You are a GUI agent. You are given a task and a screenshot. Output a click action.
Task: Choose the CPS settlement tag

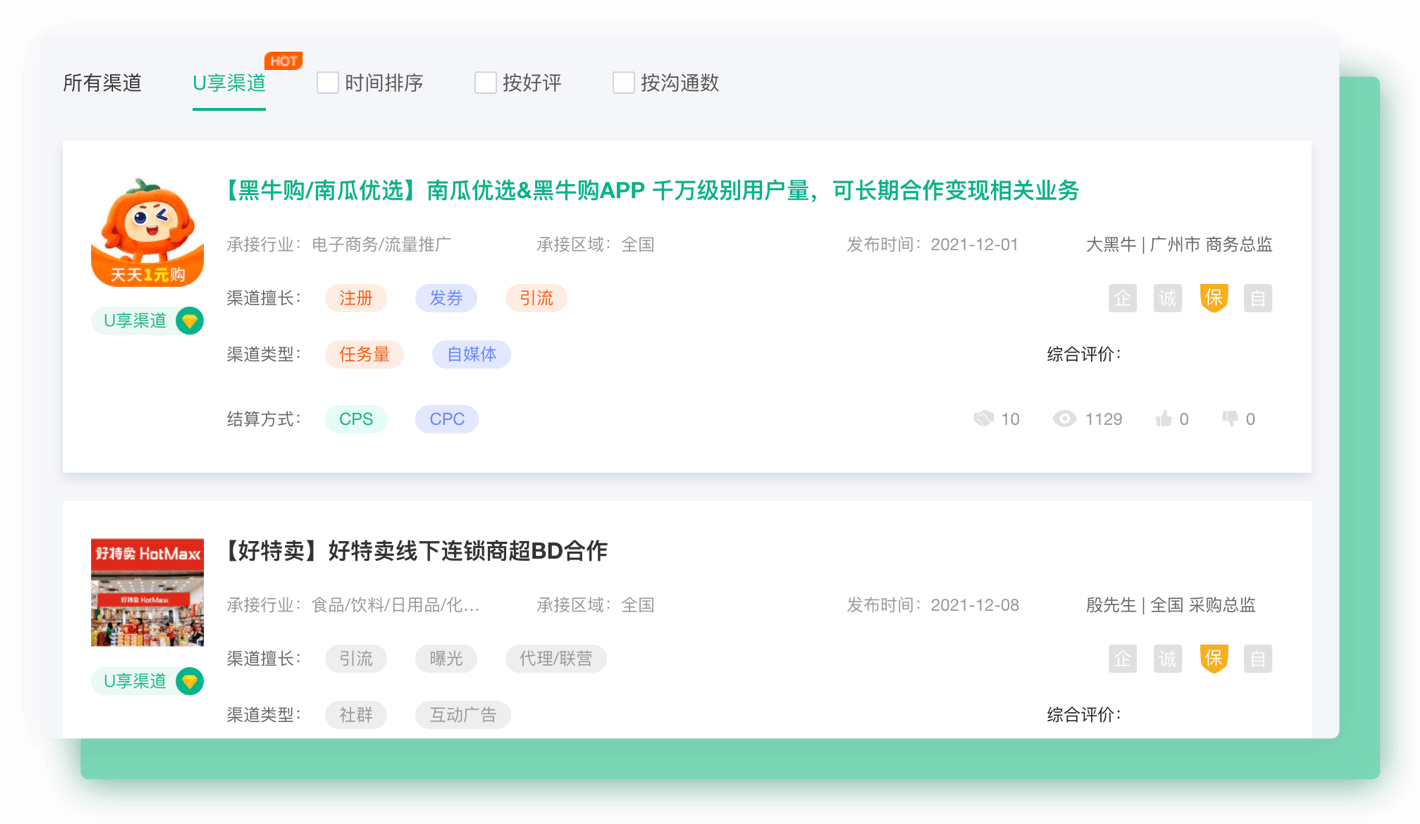tap(356, 419)
